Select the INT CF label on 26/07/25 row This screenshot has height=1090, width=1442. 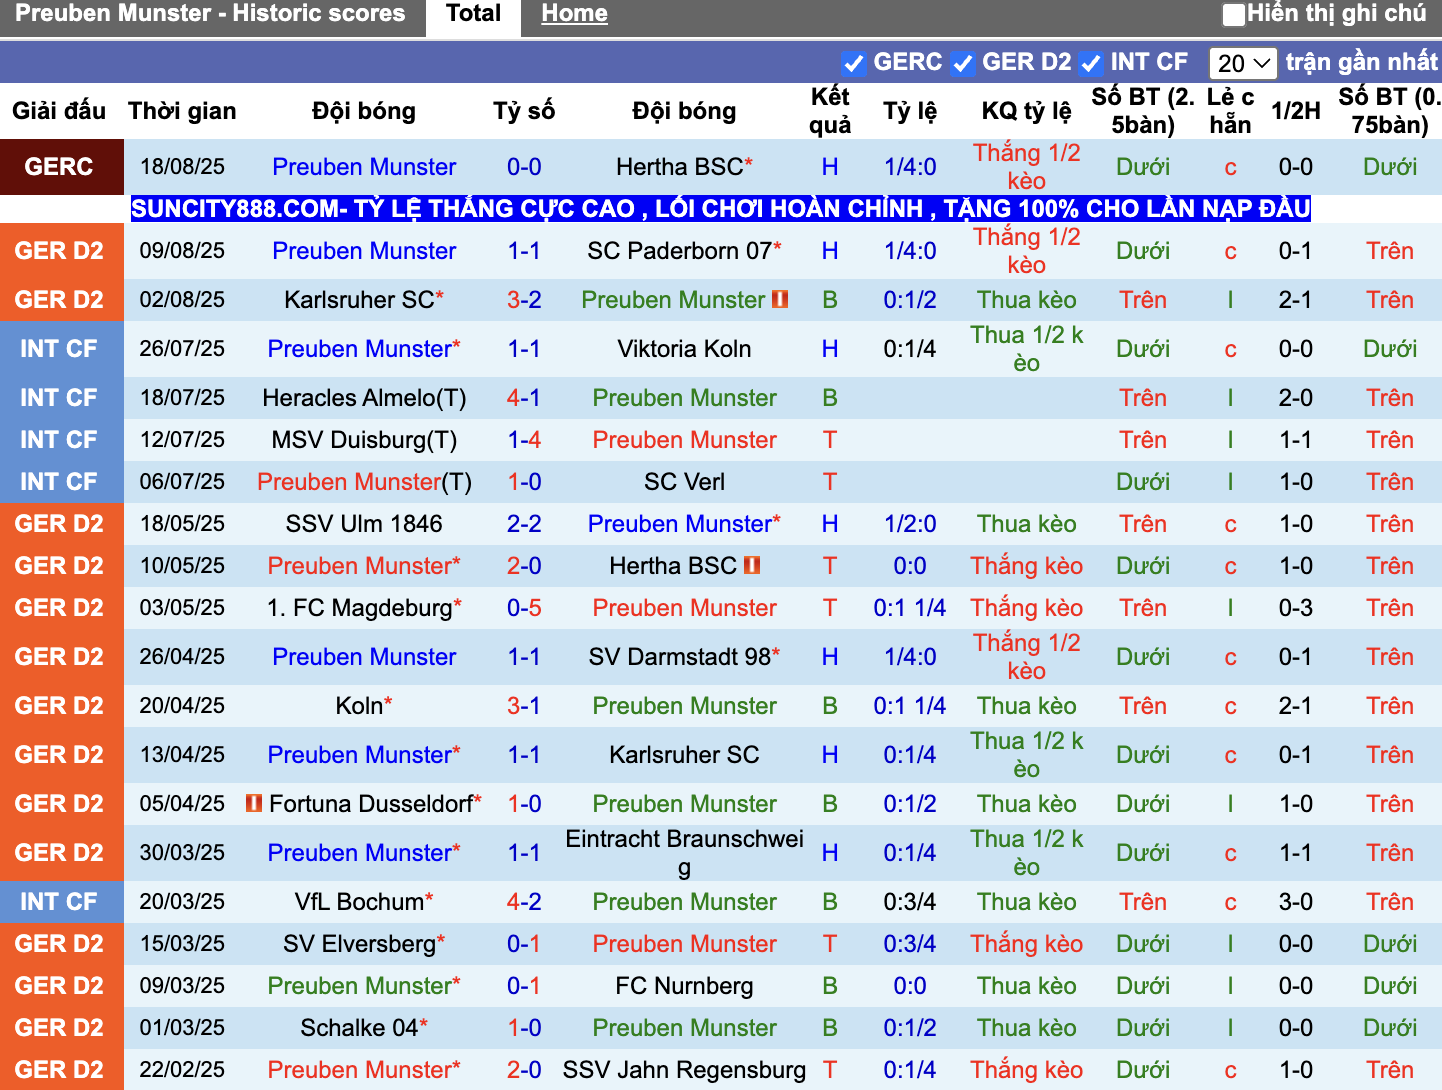61,349
